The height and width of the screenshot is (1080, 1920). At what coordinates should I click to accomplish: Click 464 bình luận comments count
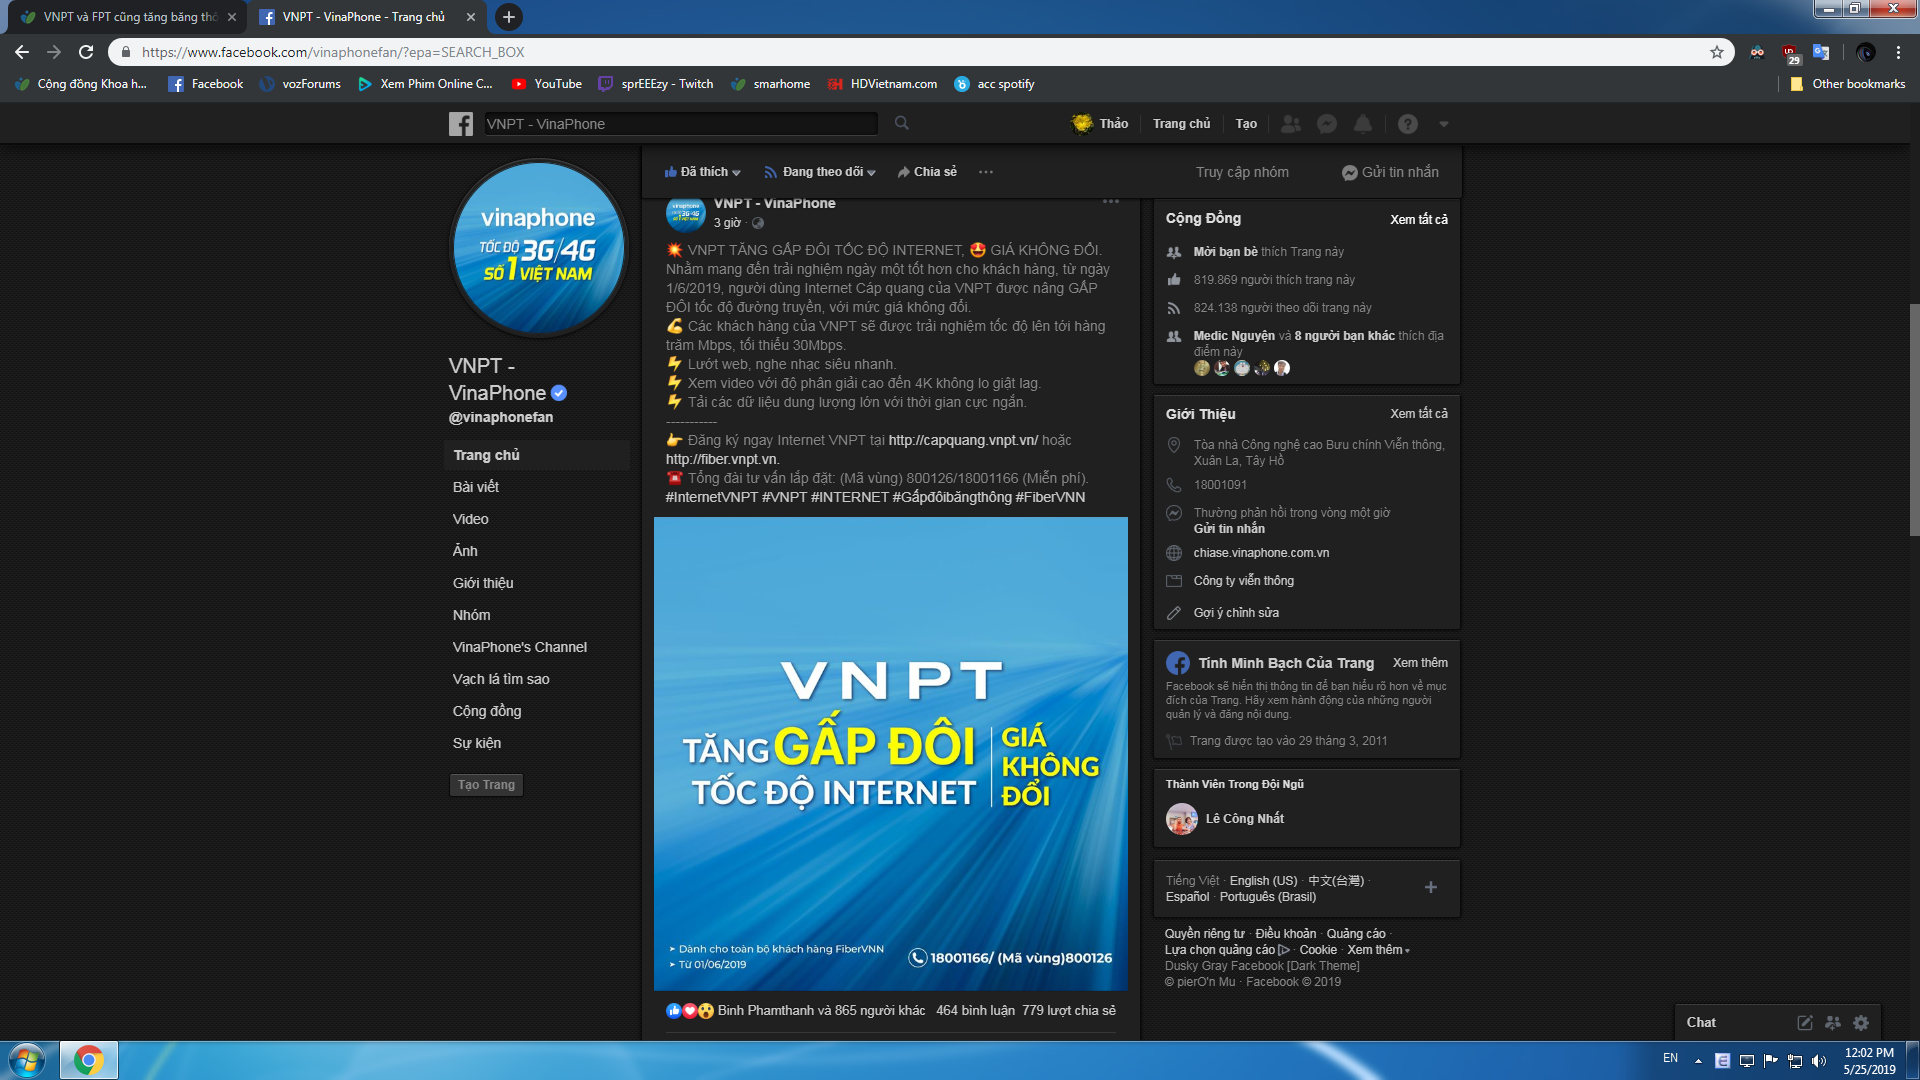coord(975,1011)
